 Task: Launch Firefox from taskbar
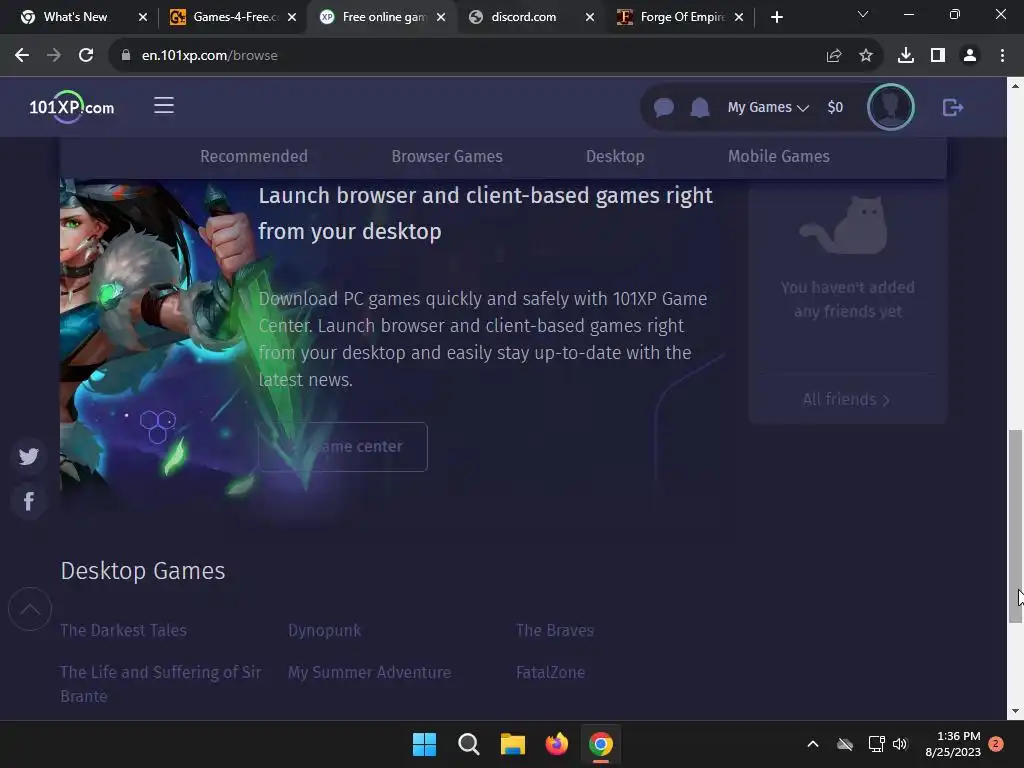556,744
